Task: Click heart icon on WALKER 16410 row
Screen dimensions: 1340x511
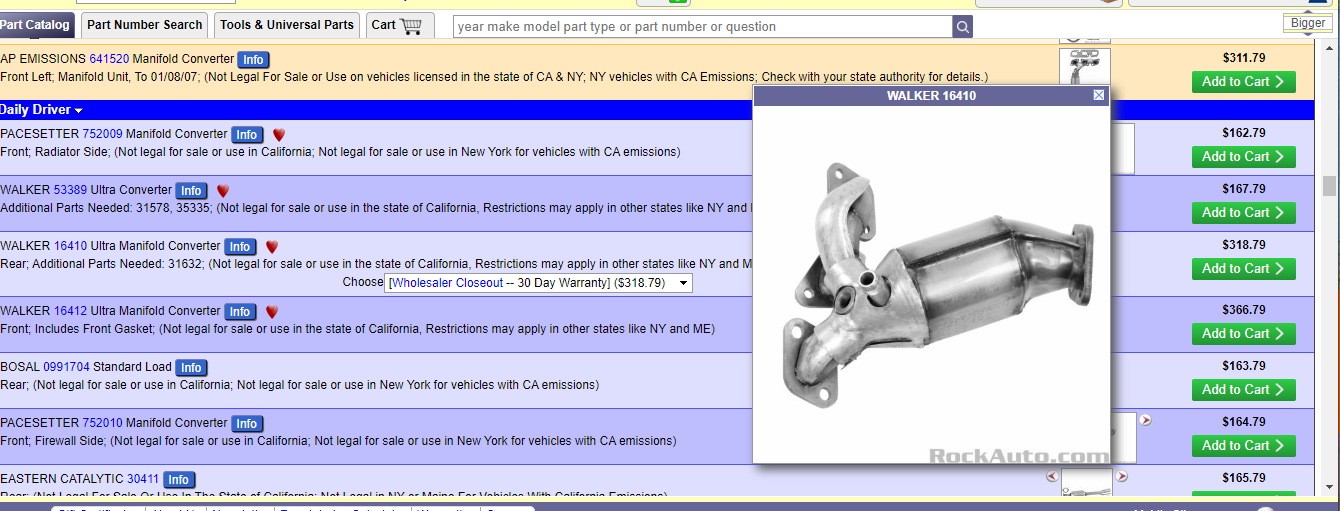Action: (x=271, y=246)
